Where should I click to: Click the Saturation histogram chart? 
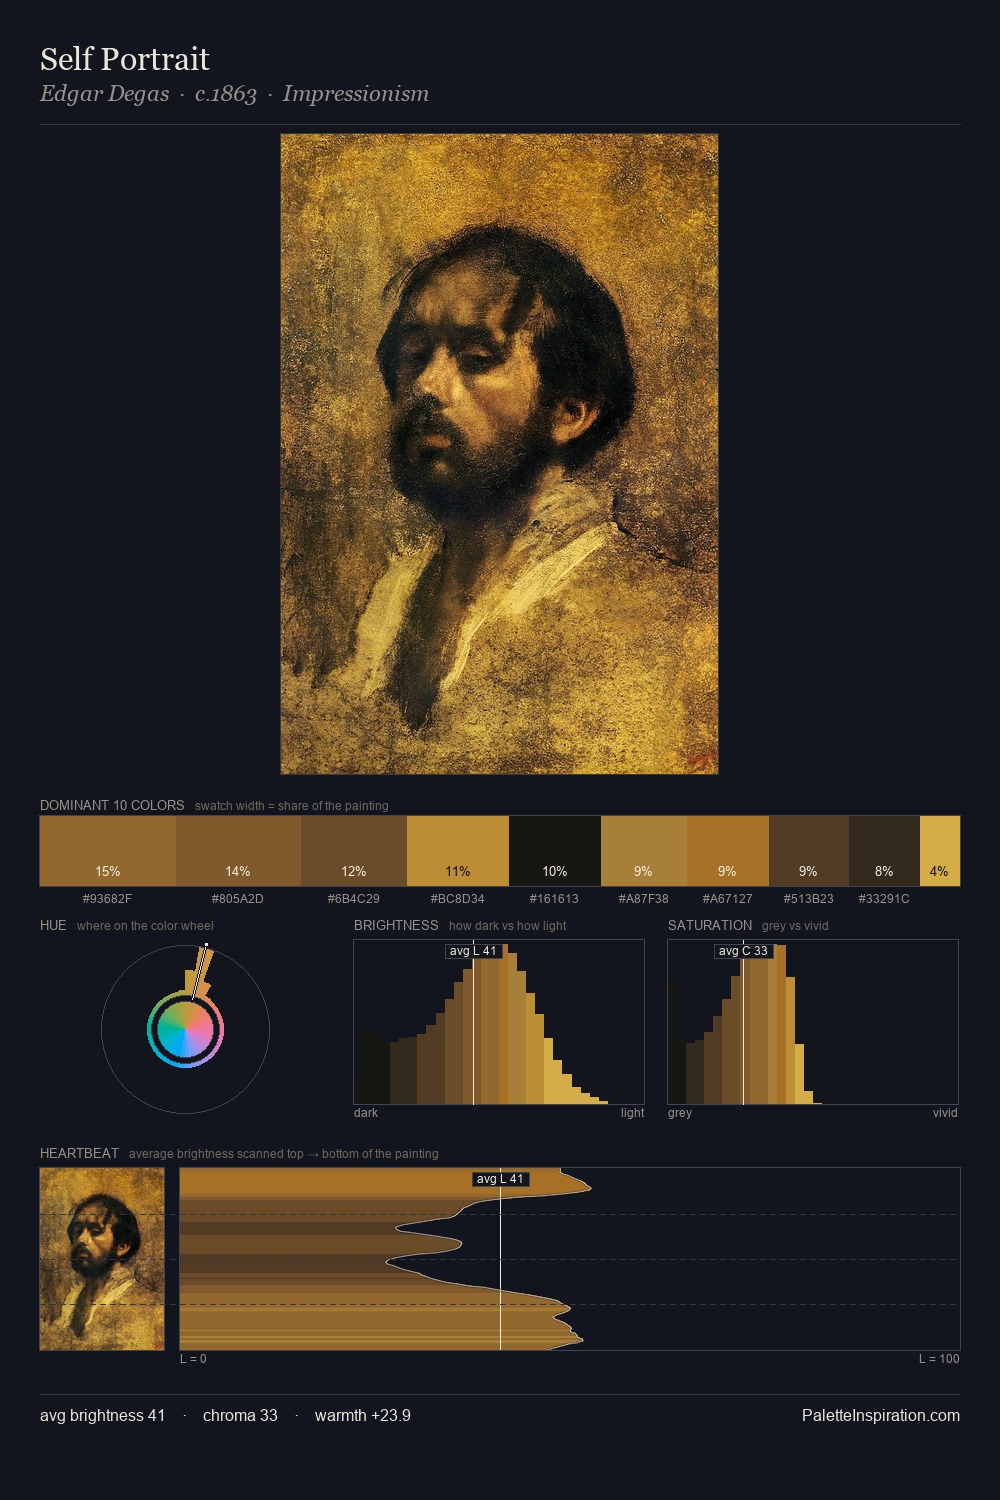click(813, 1022)
